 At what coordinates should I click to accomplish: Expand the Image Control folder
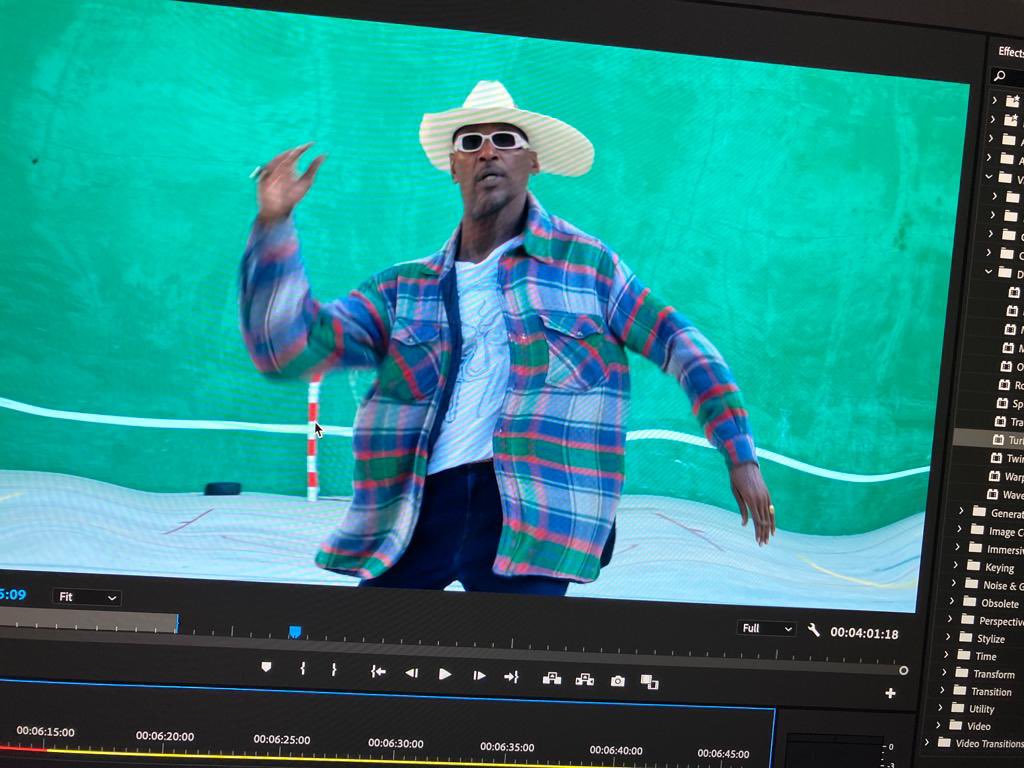[959, 529]
